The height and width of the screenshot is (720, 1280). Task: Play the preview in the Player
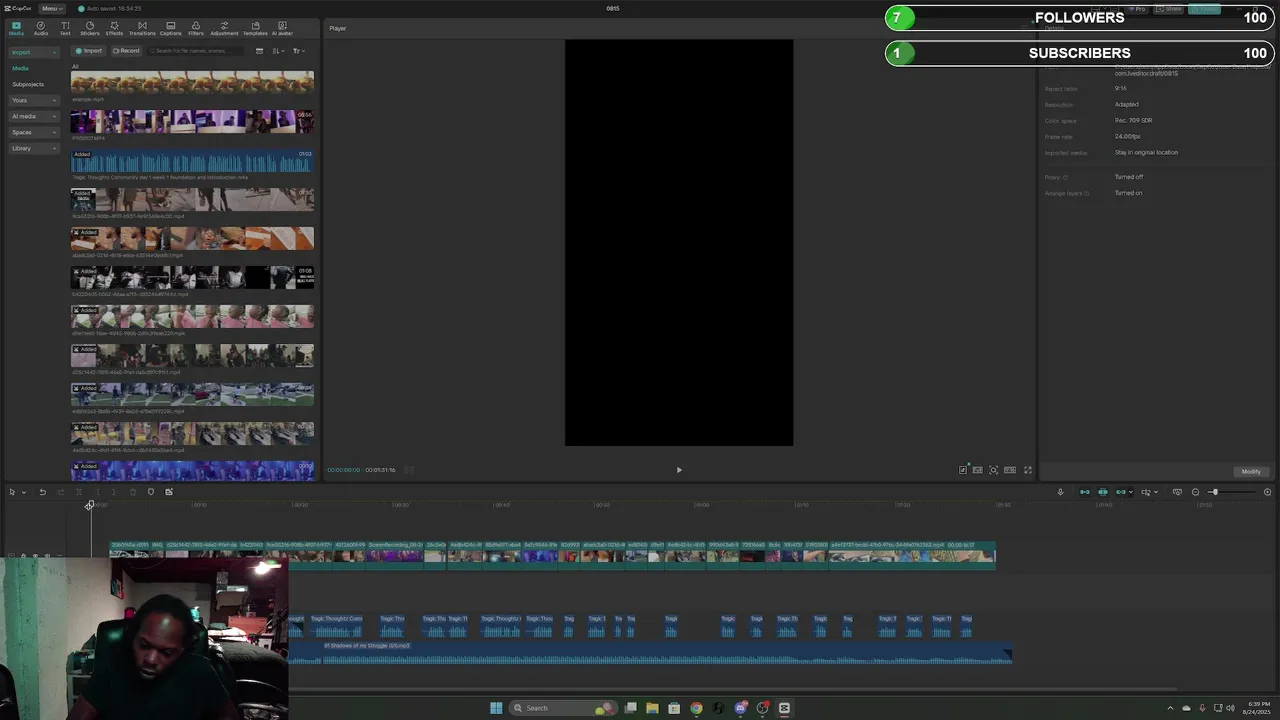tap(679, 470)
